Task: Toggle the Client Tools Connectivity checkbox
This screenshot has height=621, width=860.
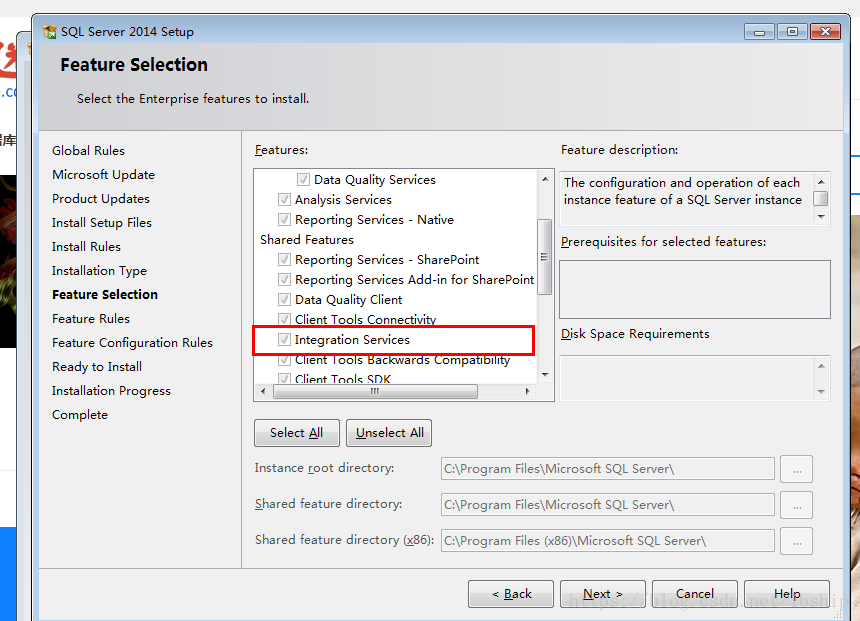Action: [x=284, y=319]
